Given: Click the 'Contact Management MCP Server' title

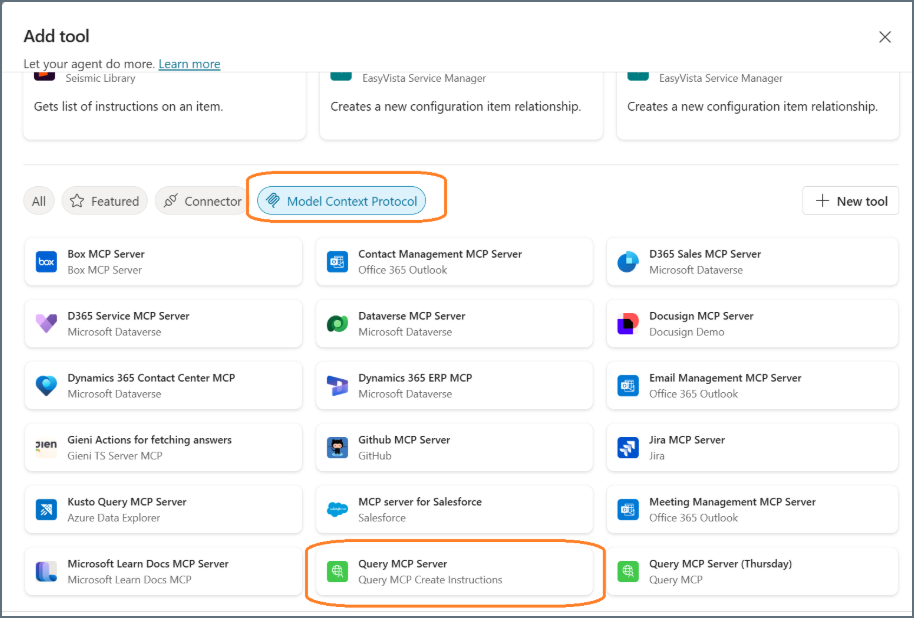Looking at the screenshot, I should click(x=440, y=254).
